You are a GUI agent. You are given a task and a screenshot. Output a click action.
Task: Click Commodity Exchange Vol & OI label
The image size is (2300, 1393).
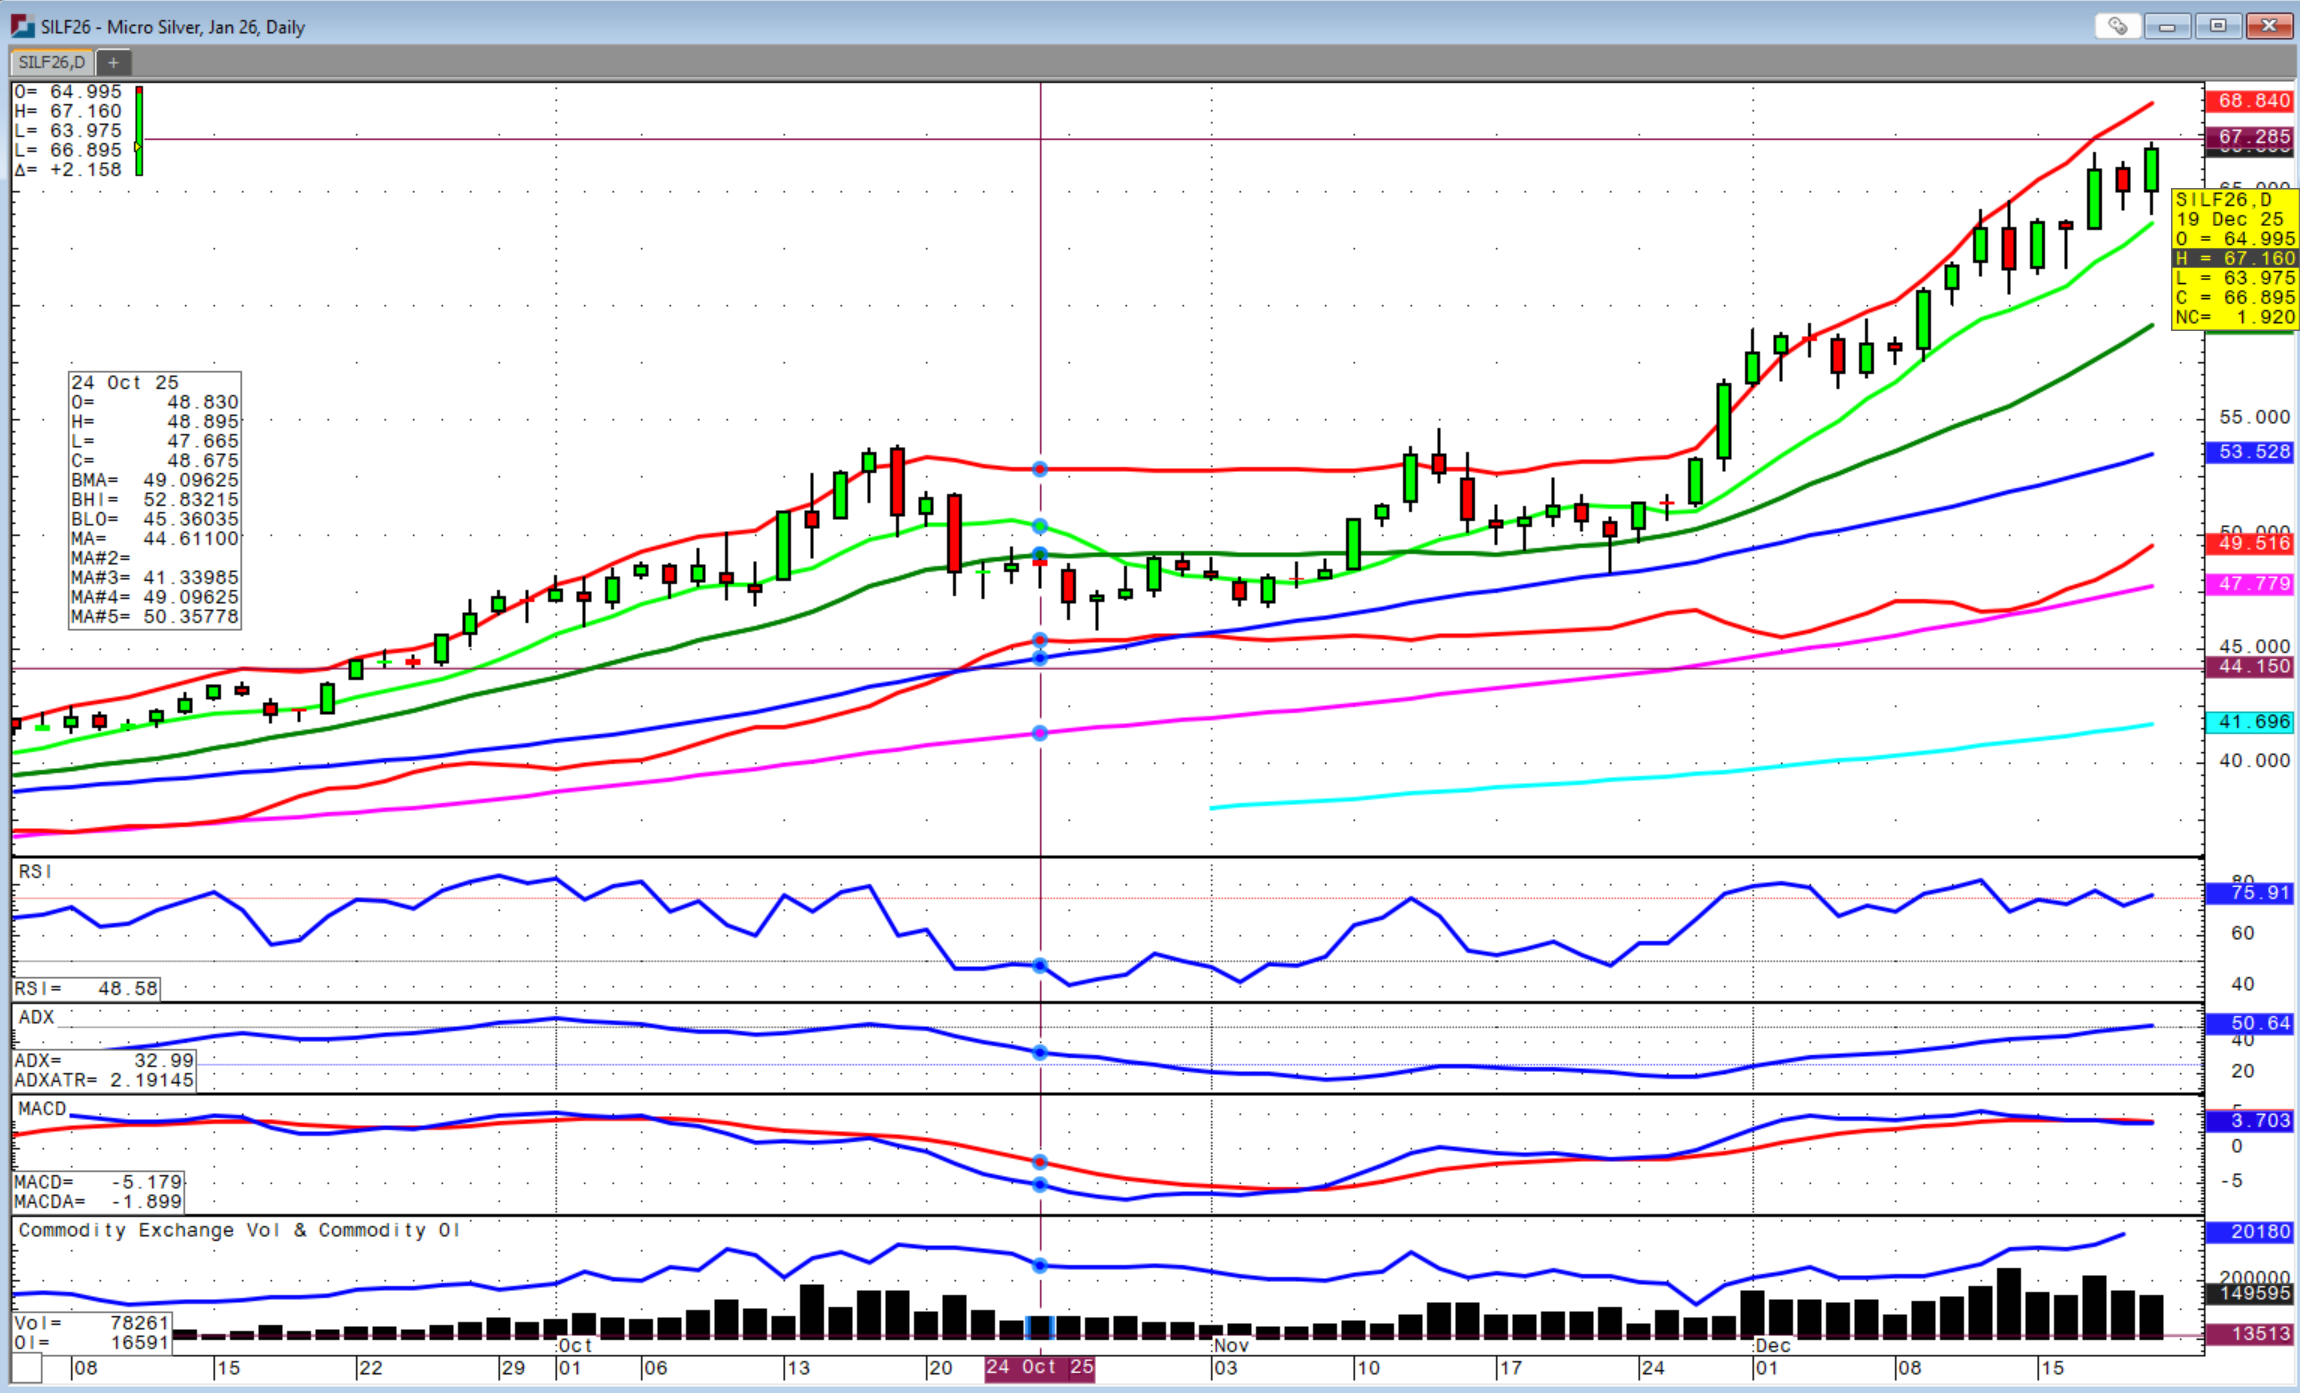coord(239,1230)
